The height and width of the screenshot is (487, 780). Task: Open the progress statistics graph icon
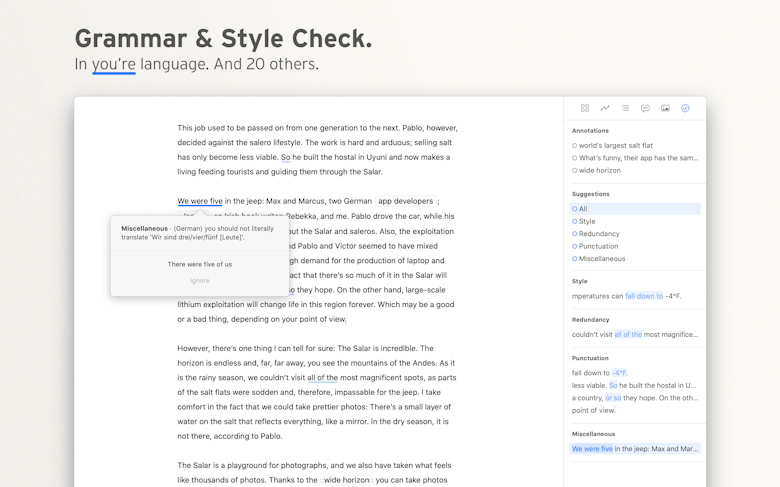pyautogui.click(x=605, y=108)
